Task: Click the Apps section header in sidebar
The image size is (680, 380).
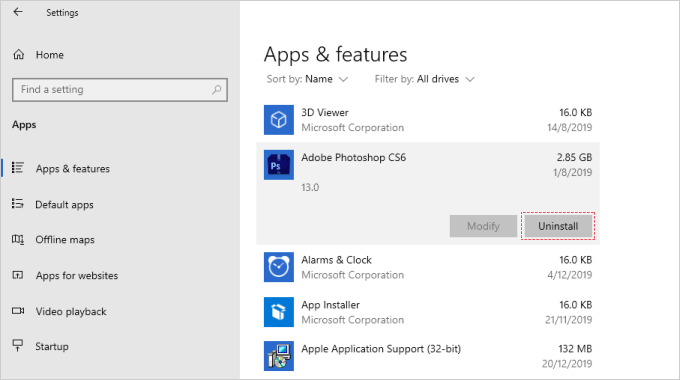Action: (x=24, y=125)
